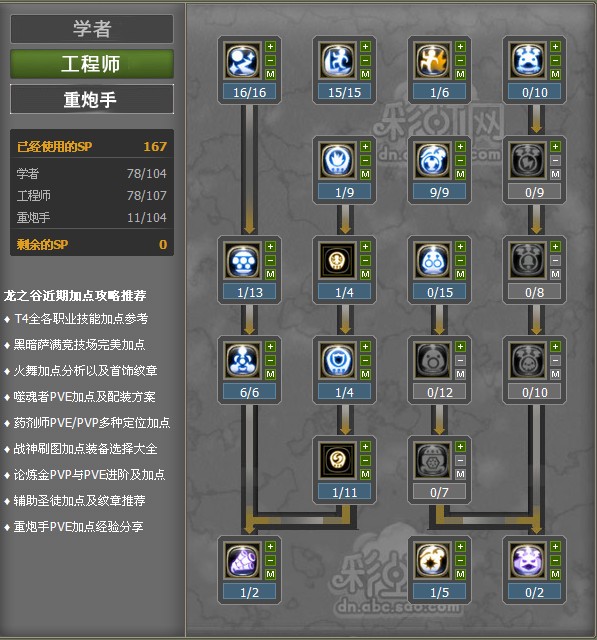Click the 6/6 tower skill icon

point(243,360)
